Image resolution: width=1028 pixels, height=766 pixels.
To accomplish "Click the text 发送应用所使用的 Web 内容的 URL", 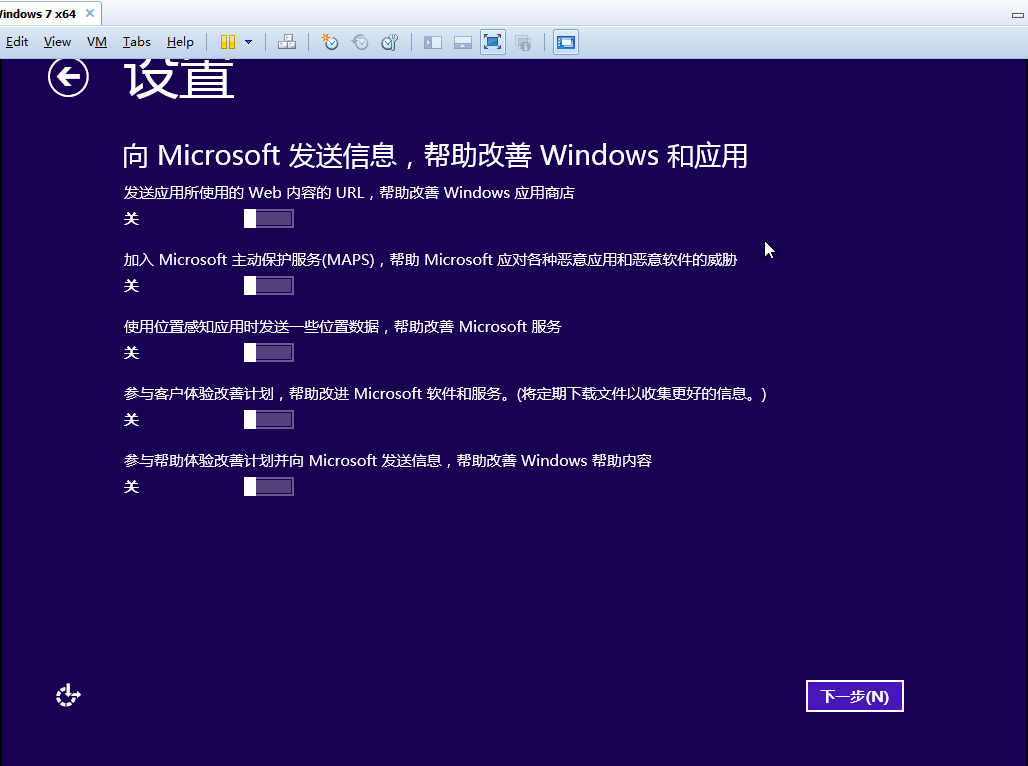I will coord(244,193).
